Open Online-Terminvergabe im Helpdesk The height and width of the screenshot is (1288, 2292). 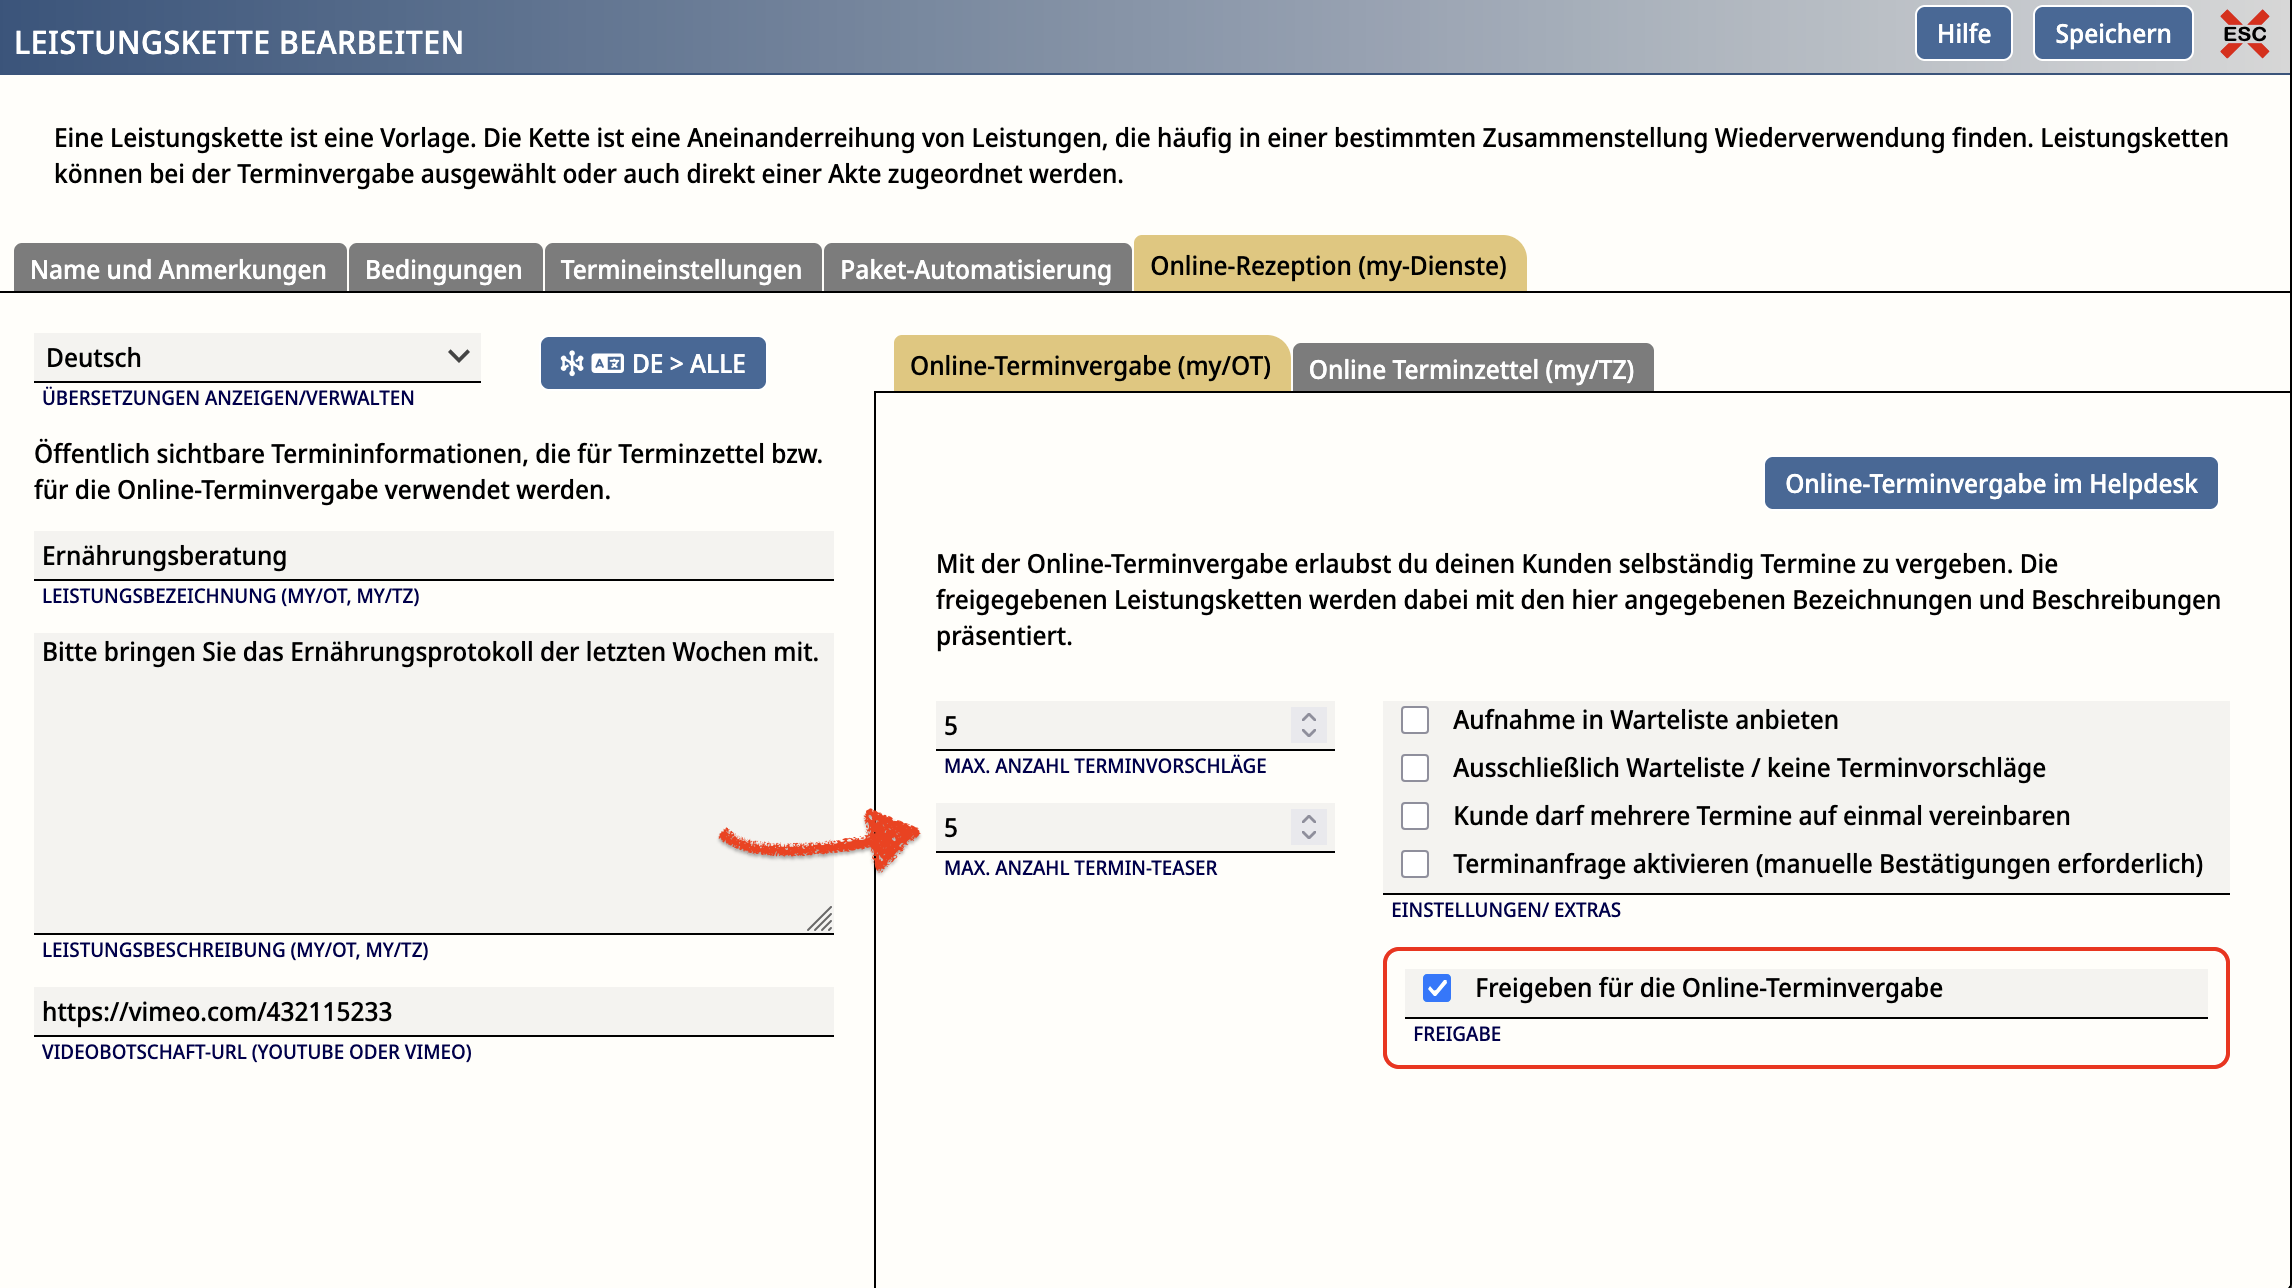pos(1990,484)
